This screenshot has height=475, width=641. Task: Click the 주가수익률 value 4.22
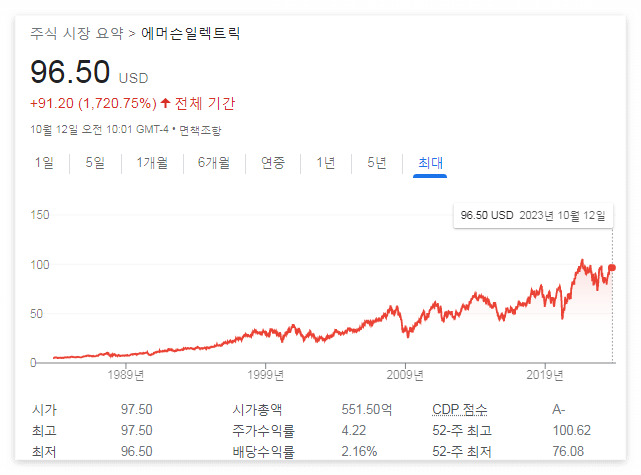point(354,430)
